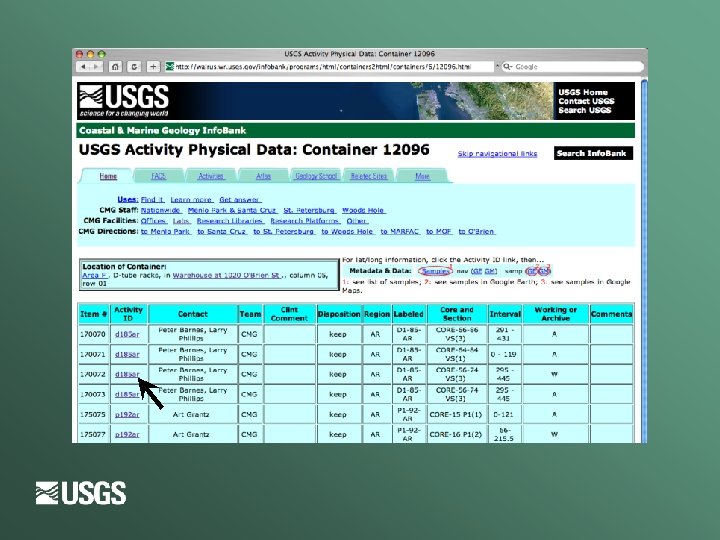Click the Search USGS link

(x=585, y=111)
